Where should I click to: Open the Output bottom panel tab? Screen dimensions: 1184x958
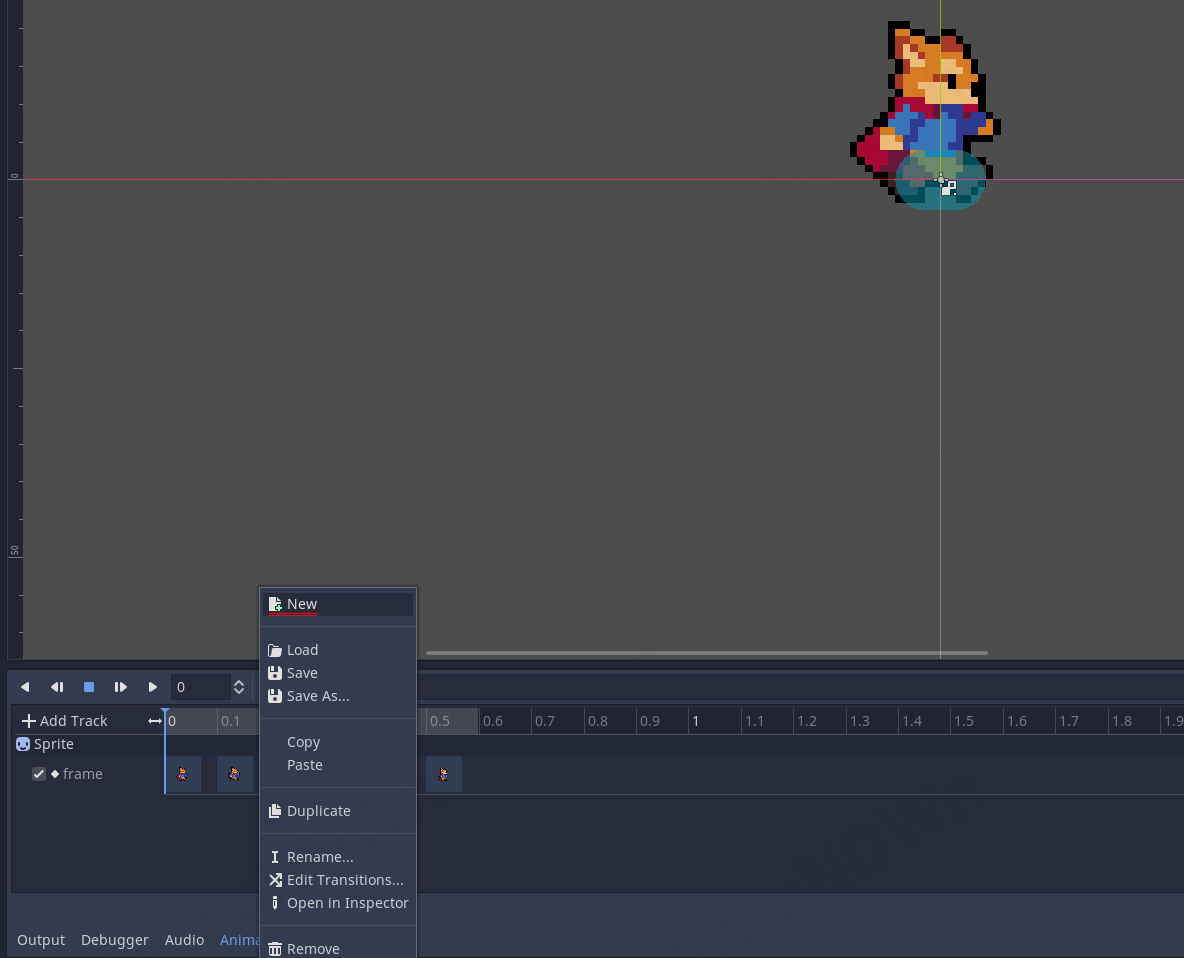point(41,940)
